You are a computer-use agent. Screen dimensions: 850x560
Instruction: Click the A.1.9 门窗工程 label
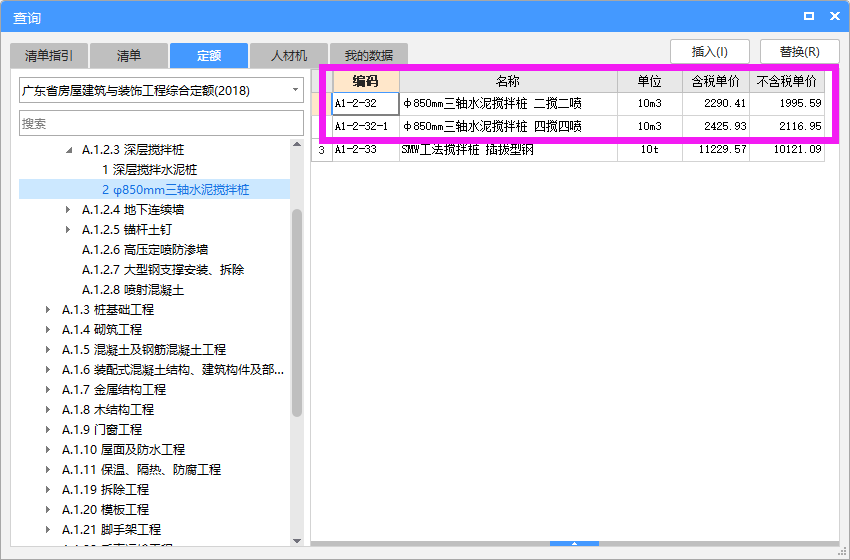[102, 430]
